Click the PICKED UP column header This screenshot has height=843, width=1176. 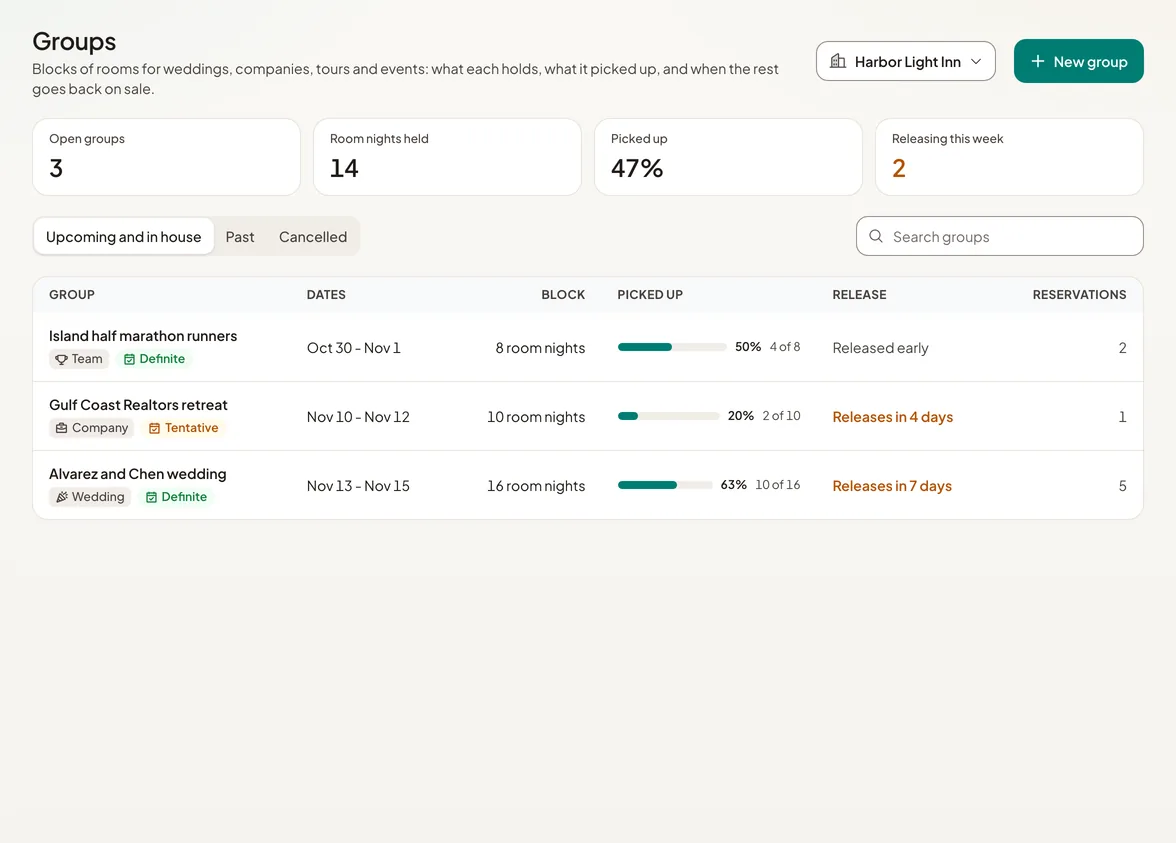pyautogui.click(x=650, y=295)
